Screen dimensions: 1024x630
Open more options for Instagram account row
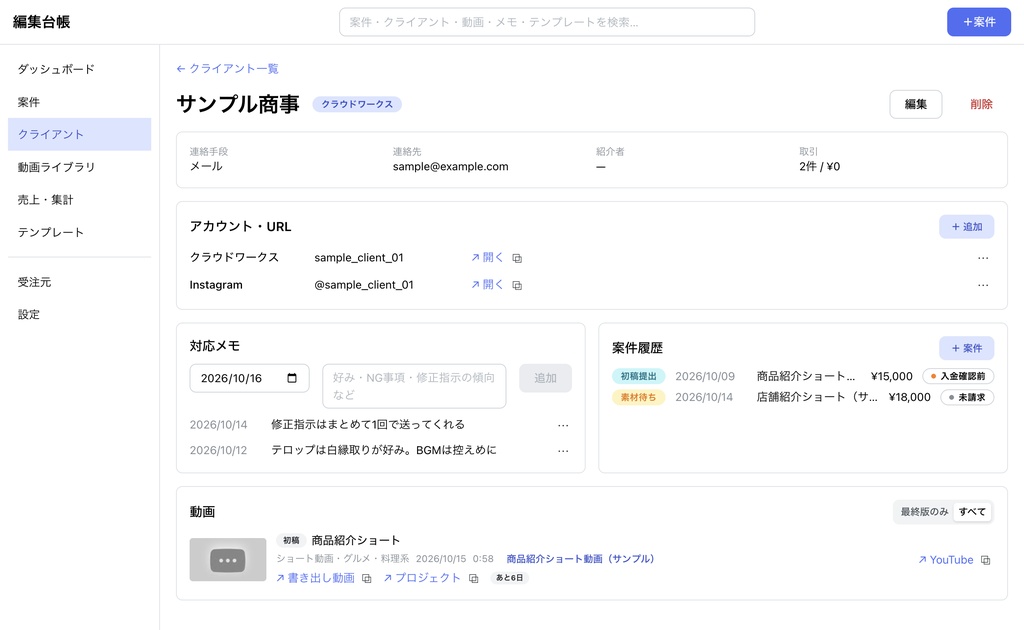pyautogui.click(x=983, y=285)
